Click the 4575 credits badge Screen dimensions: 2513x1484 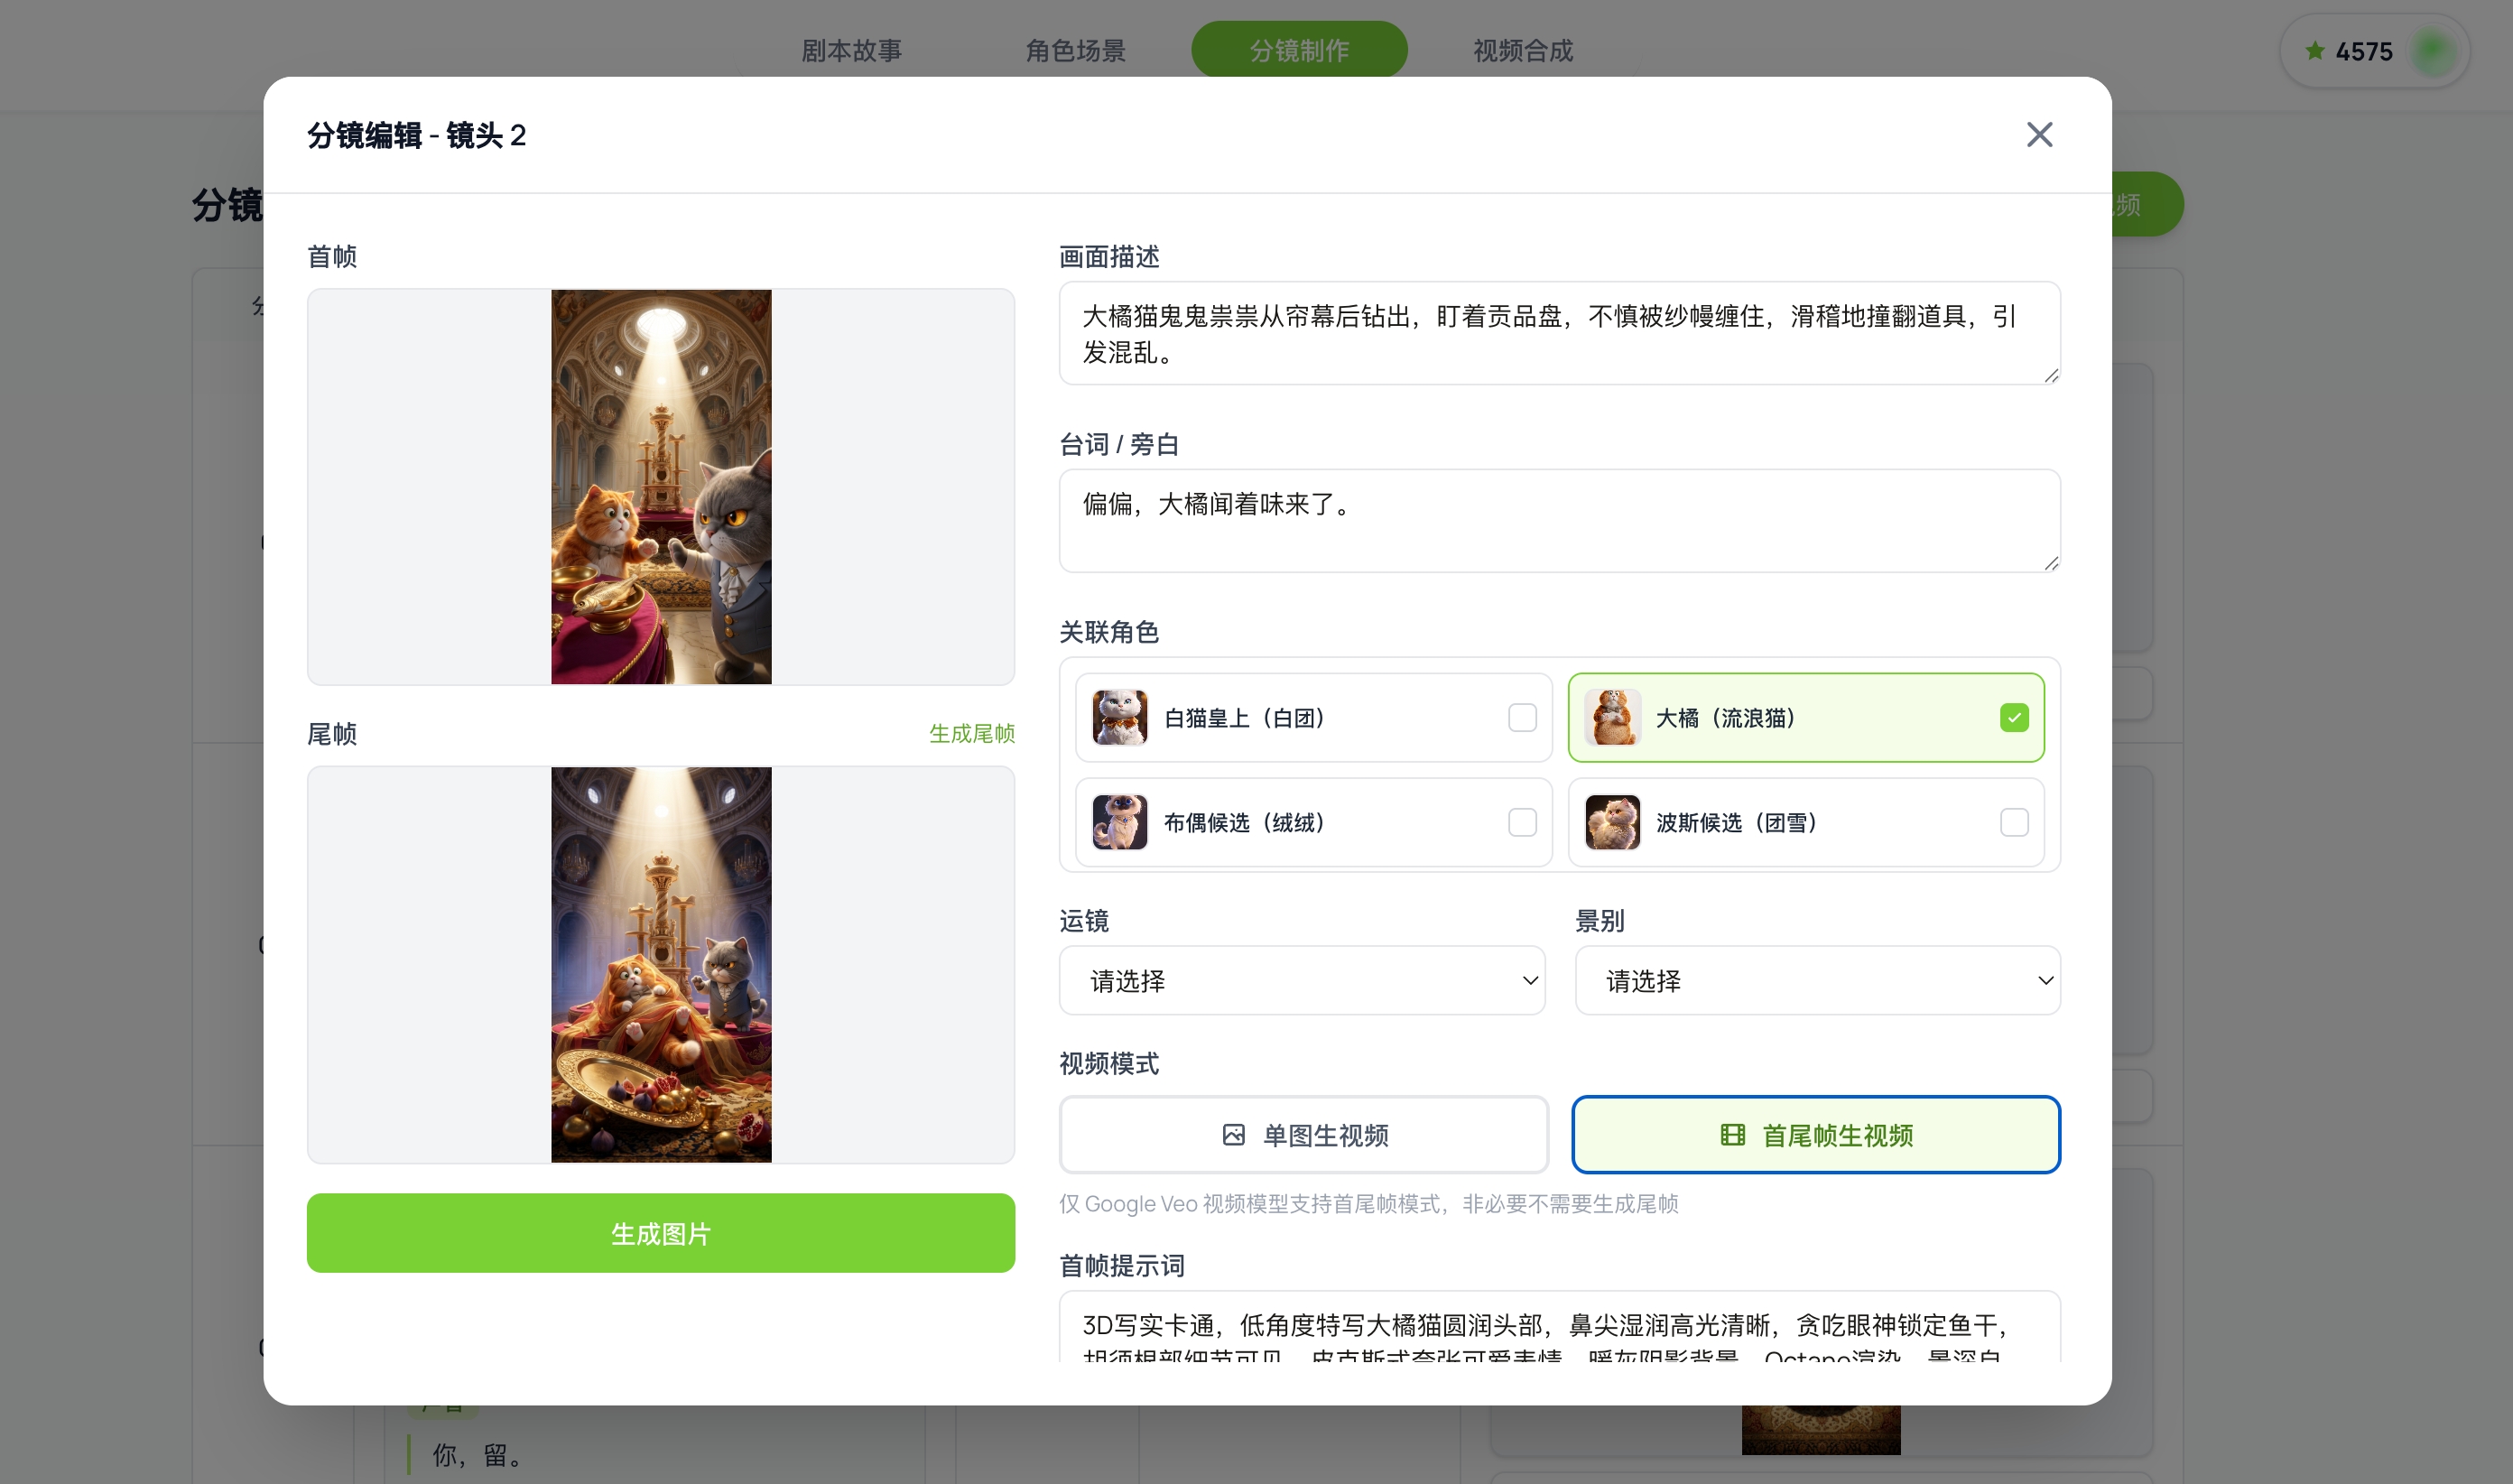click(x=2374, y=51)
